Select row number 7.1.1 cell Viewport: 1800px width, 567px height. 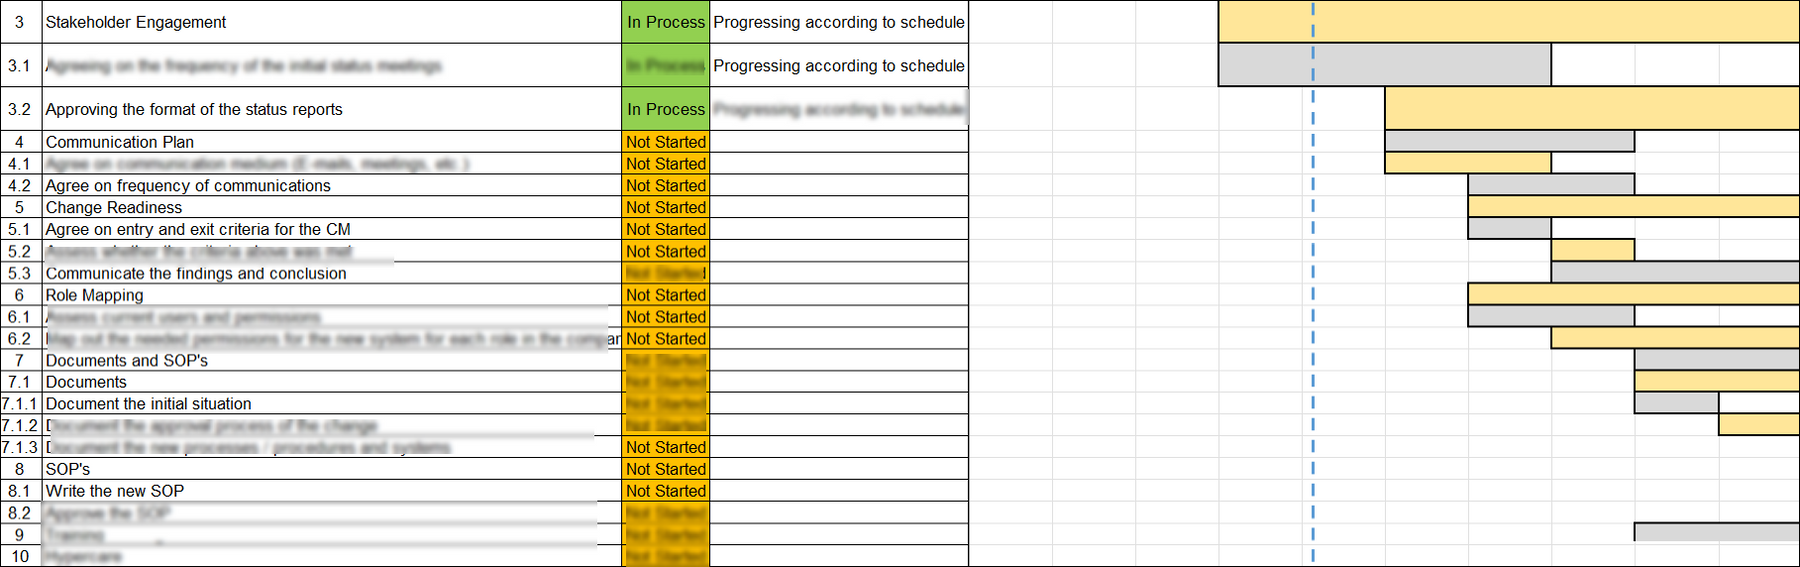tap(21, 404)
